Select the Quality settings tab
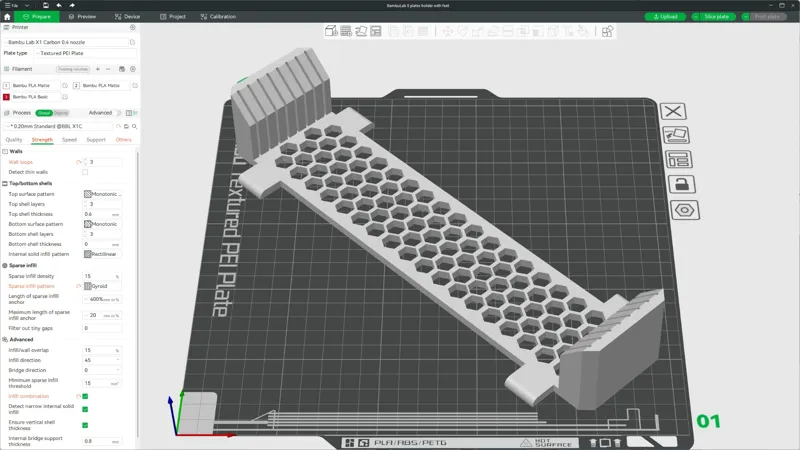Screen dimensions: 800x450 click(14, 140)
